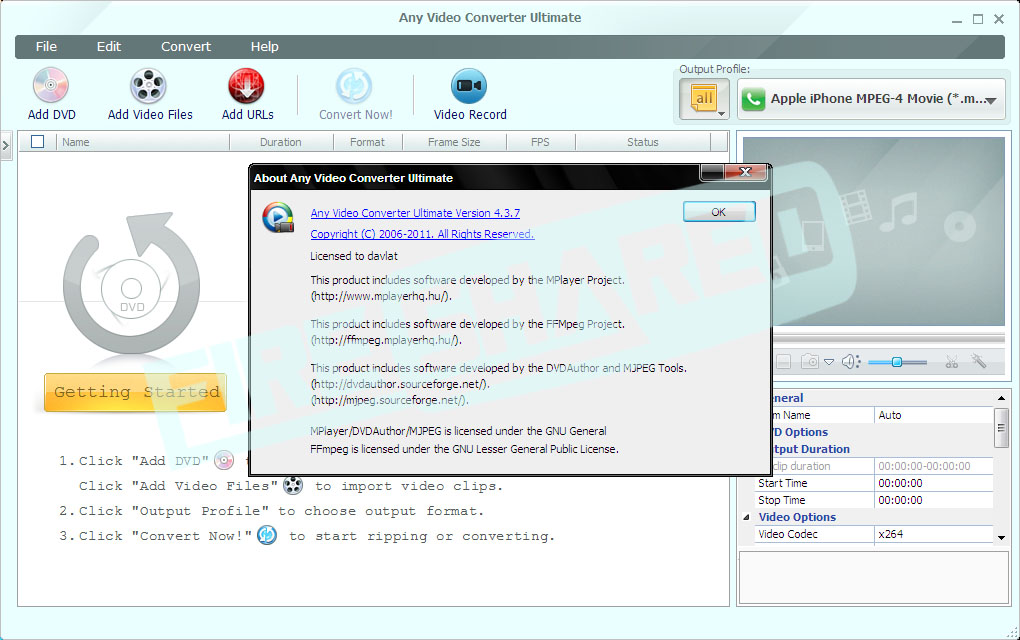Click the 'Stop Time' row label

tap(781, 500)
